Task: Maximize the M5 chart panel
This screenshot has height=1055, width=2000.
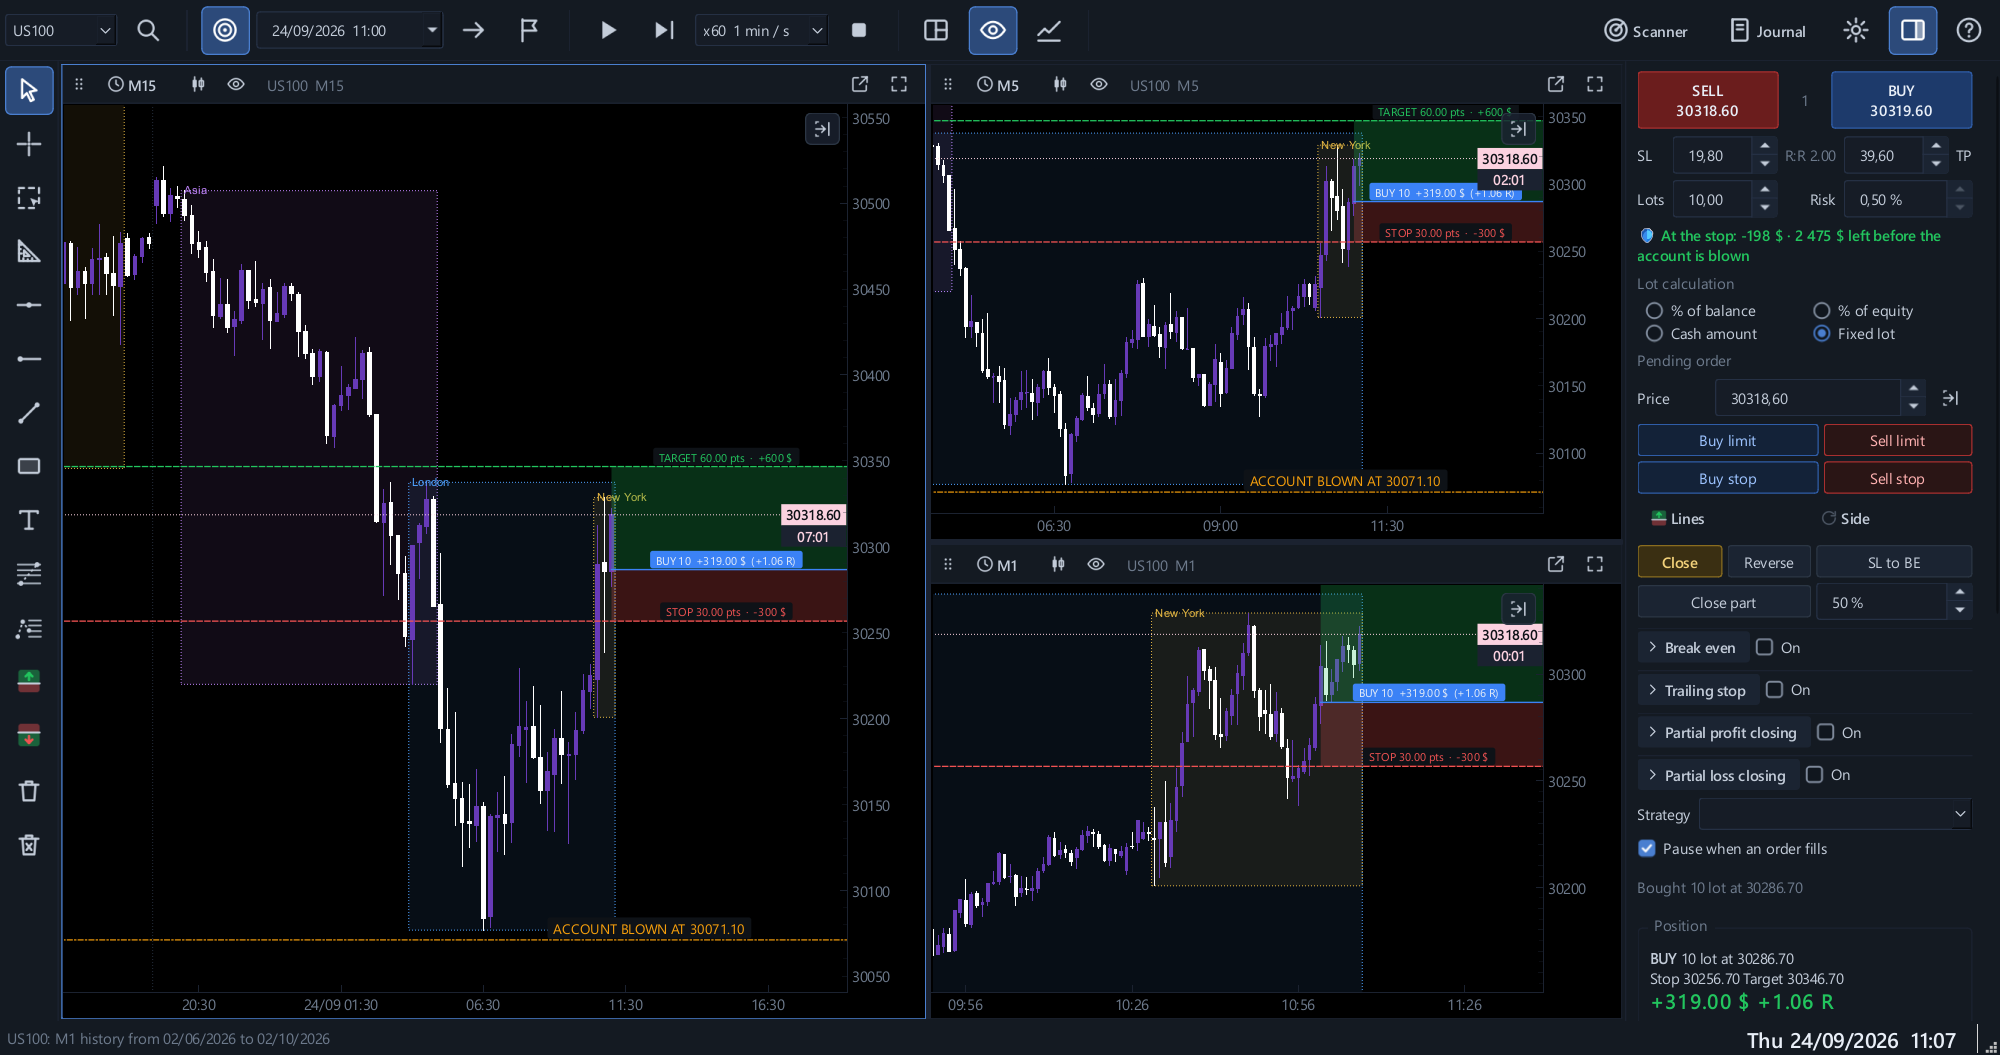Action: pyautogui.click(x=1595, y=84)
